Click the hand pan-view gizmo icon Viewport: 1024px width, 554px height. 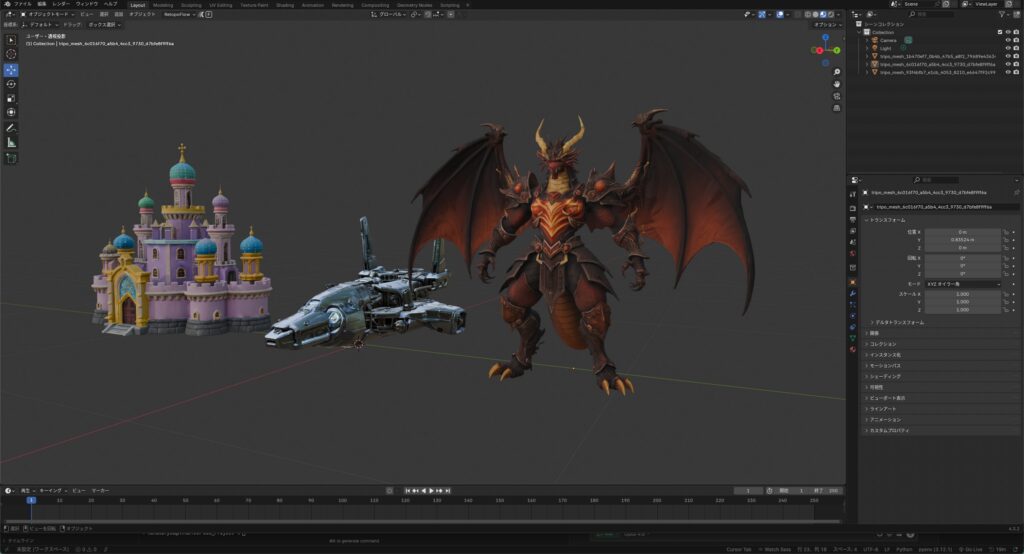point(836,84)
